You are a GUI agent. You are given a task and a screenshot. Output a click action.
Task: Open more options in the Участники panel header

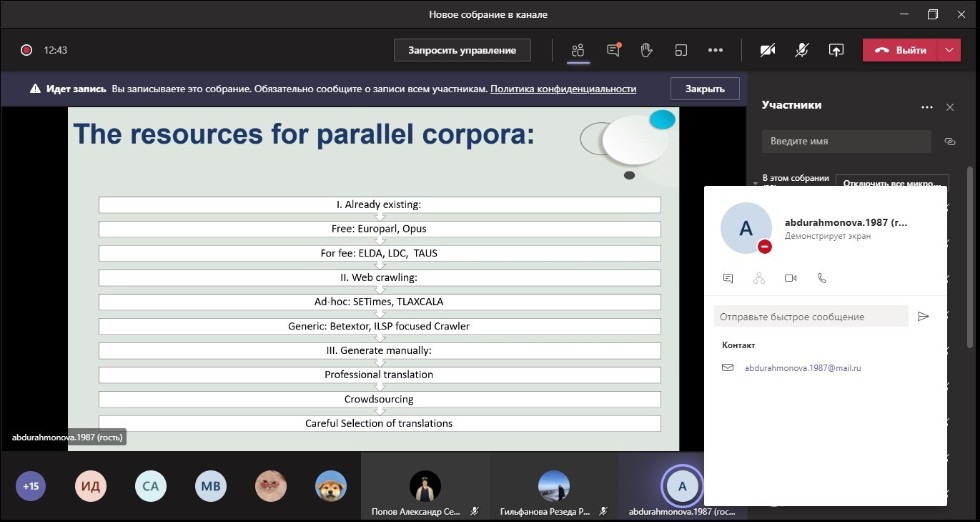pyautogui.click(x=927, y=107)
